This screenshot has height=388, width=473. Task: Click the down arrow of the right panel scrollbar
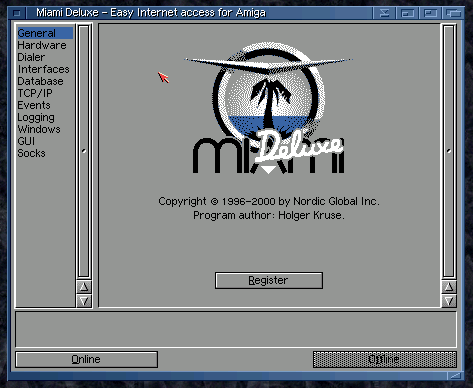449,301
